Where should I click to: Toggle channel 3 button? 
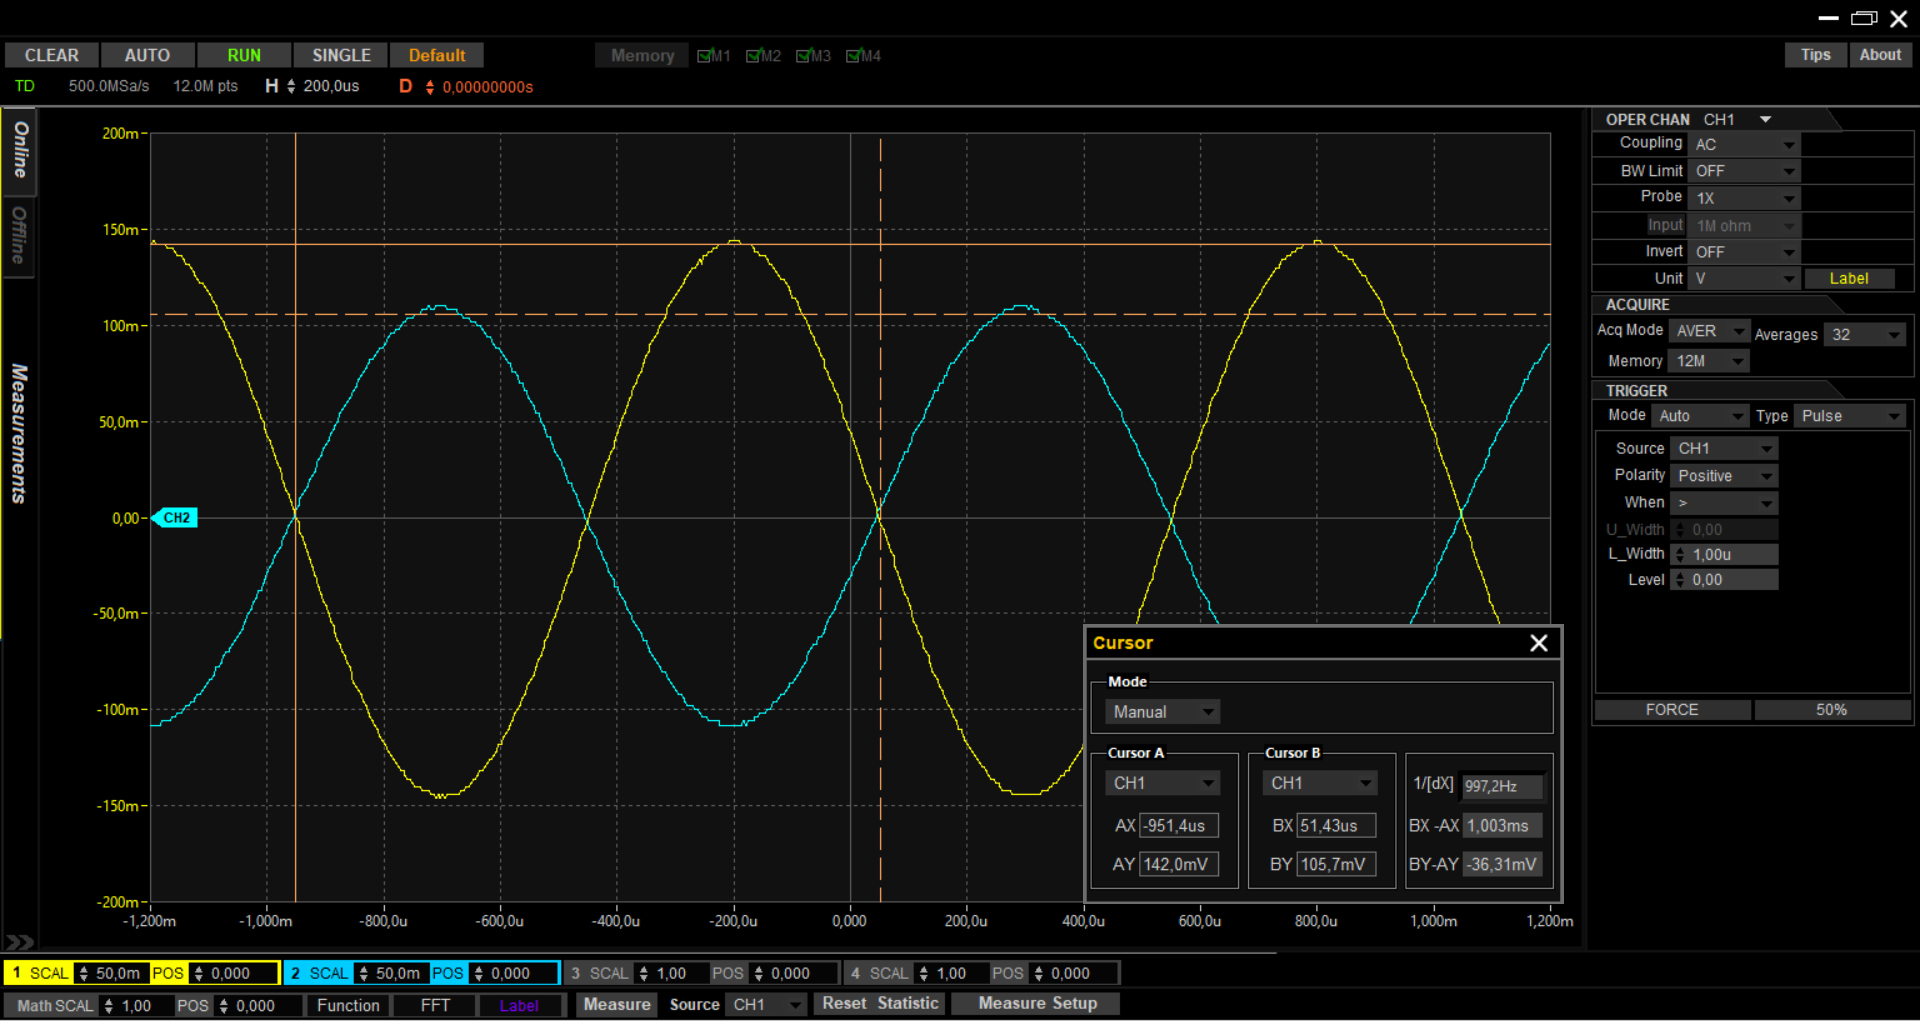(575, 973)
